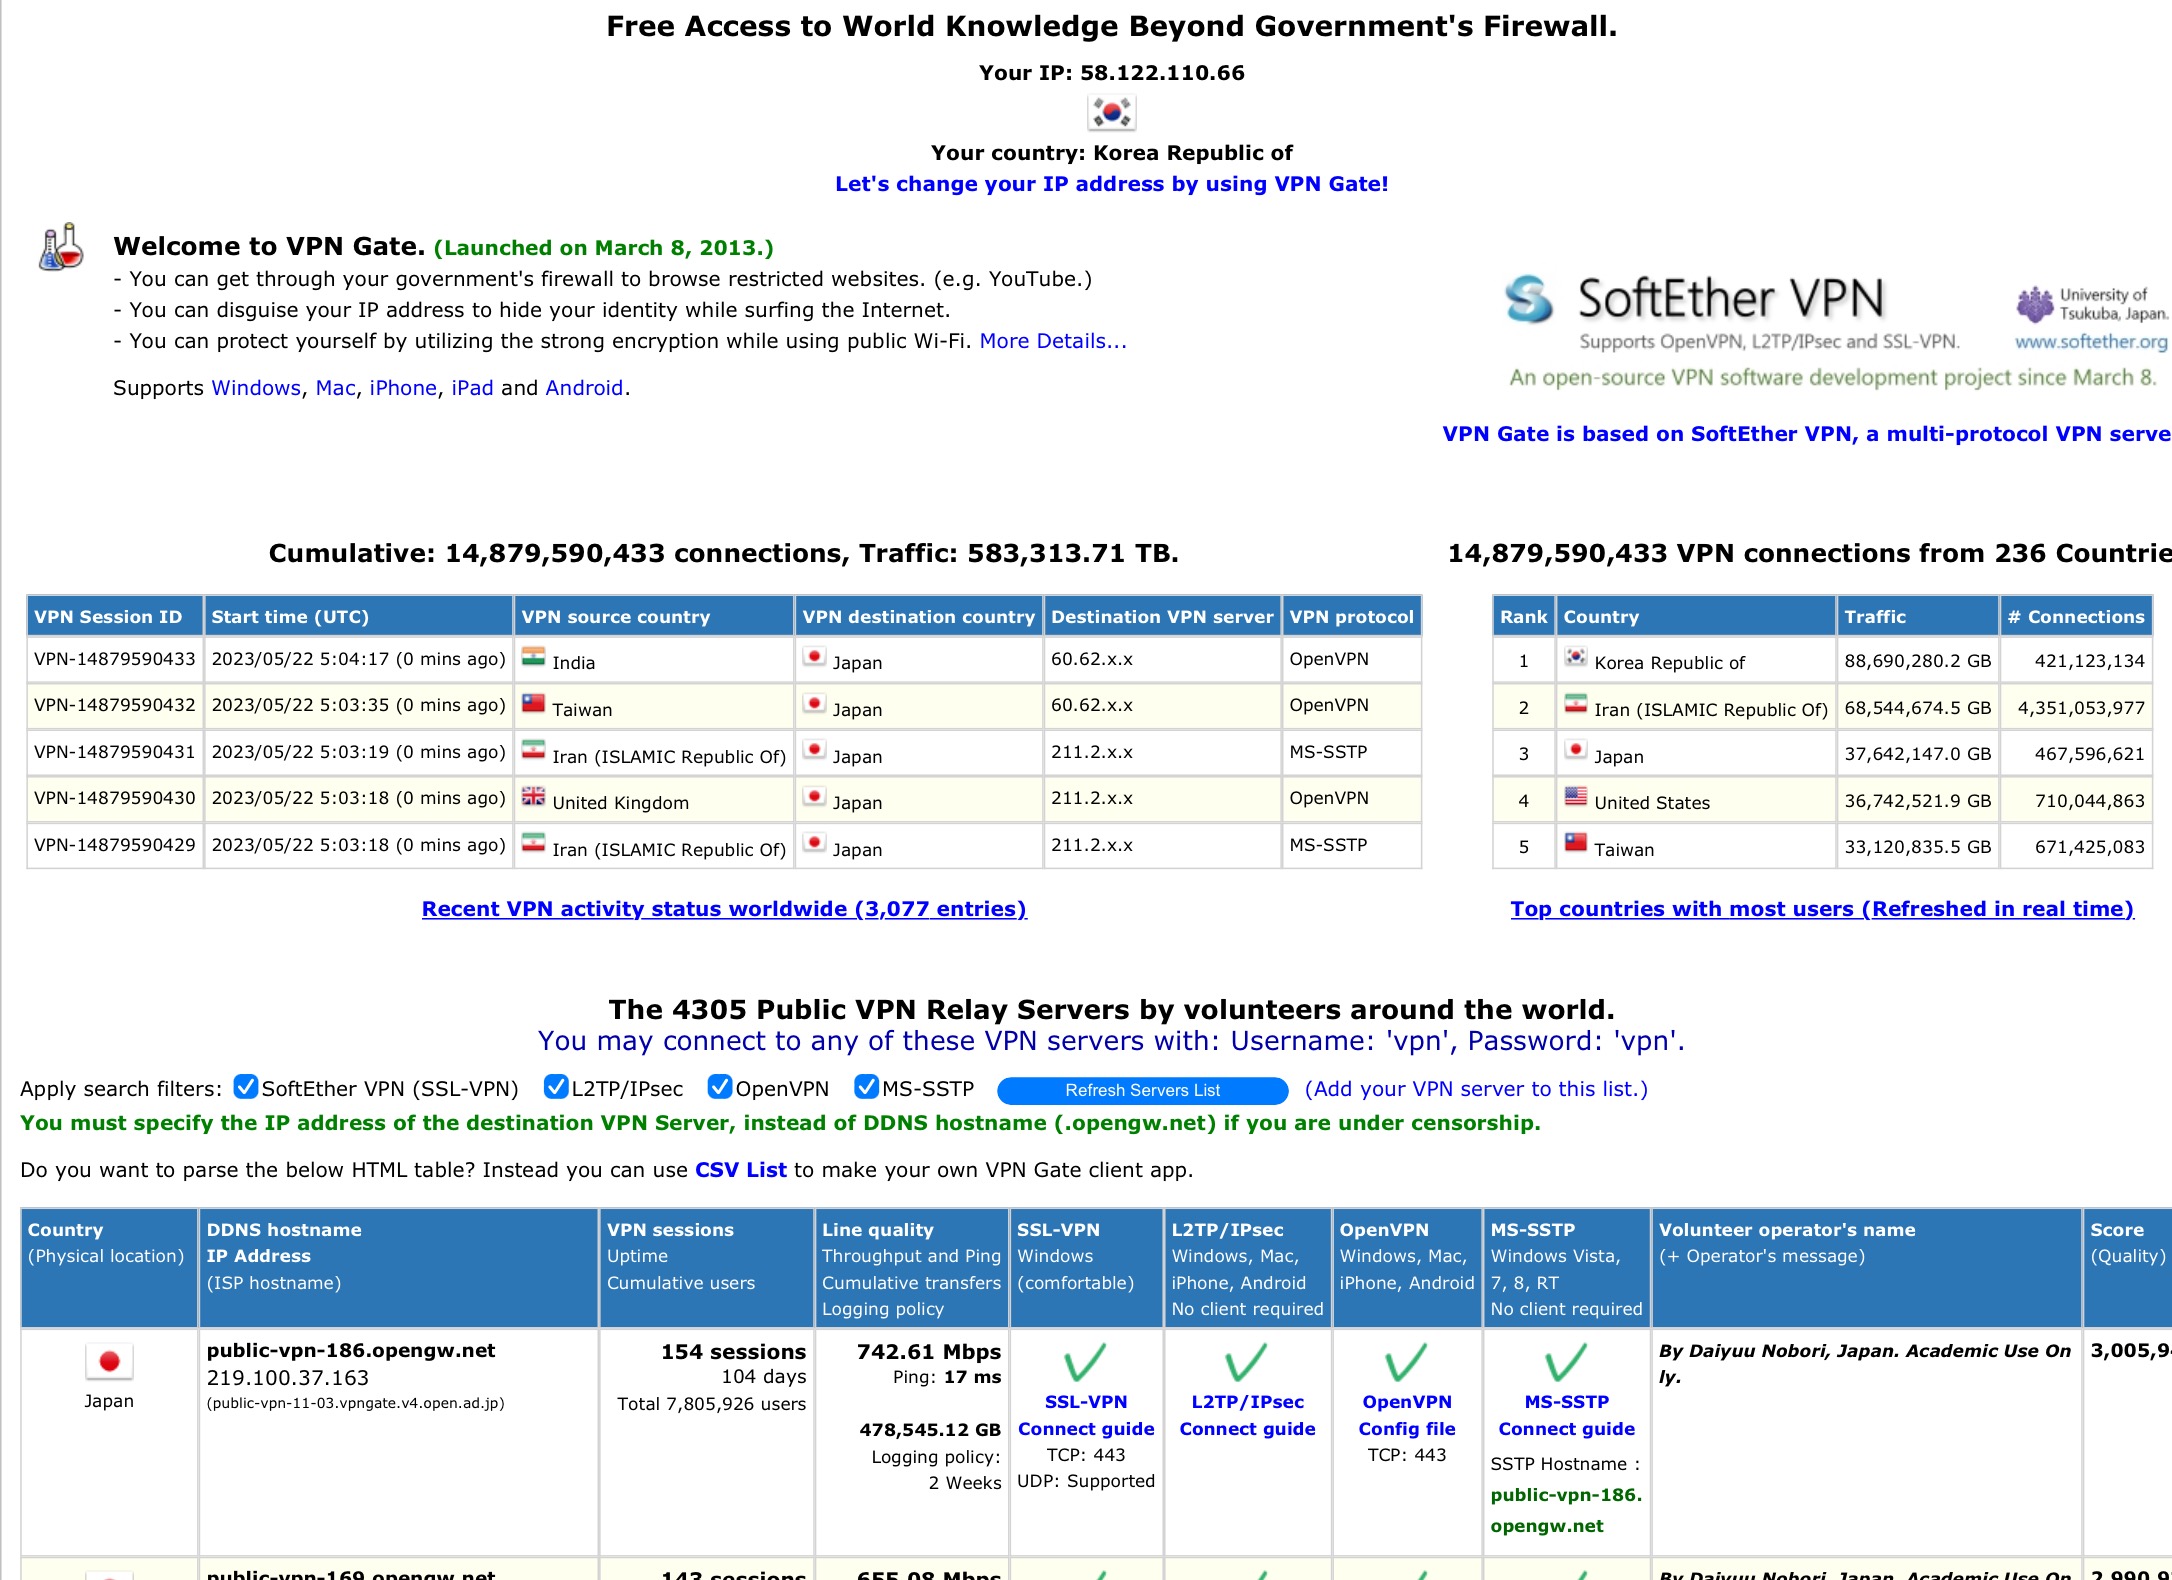Click the Start time (UTC) column header
Image resolution: width=2172 pixels, height=1580 pixels.
(359, 616)
